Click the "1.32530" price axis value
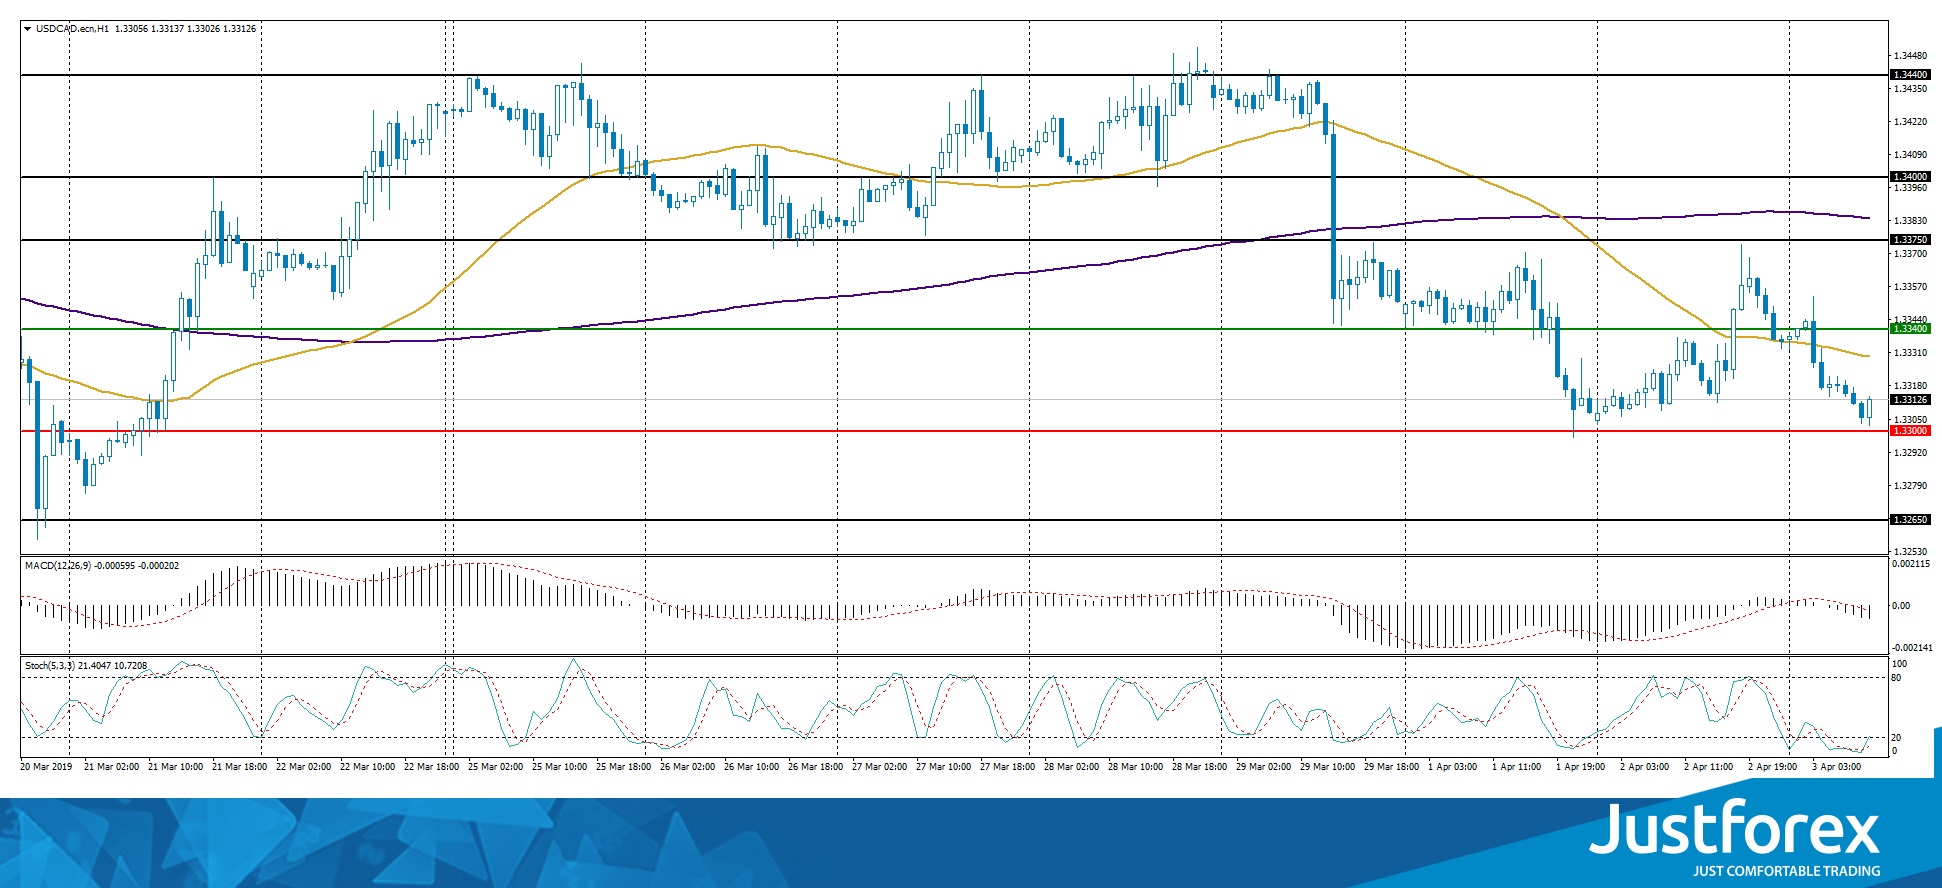Image resolution: width=1942 pixels, height=888 pixels. point(1910,552)
